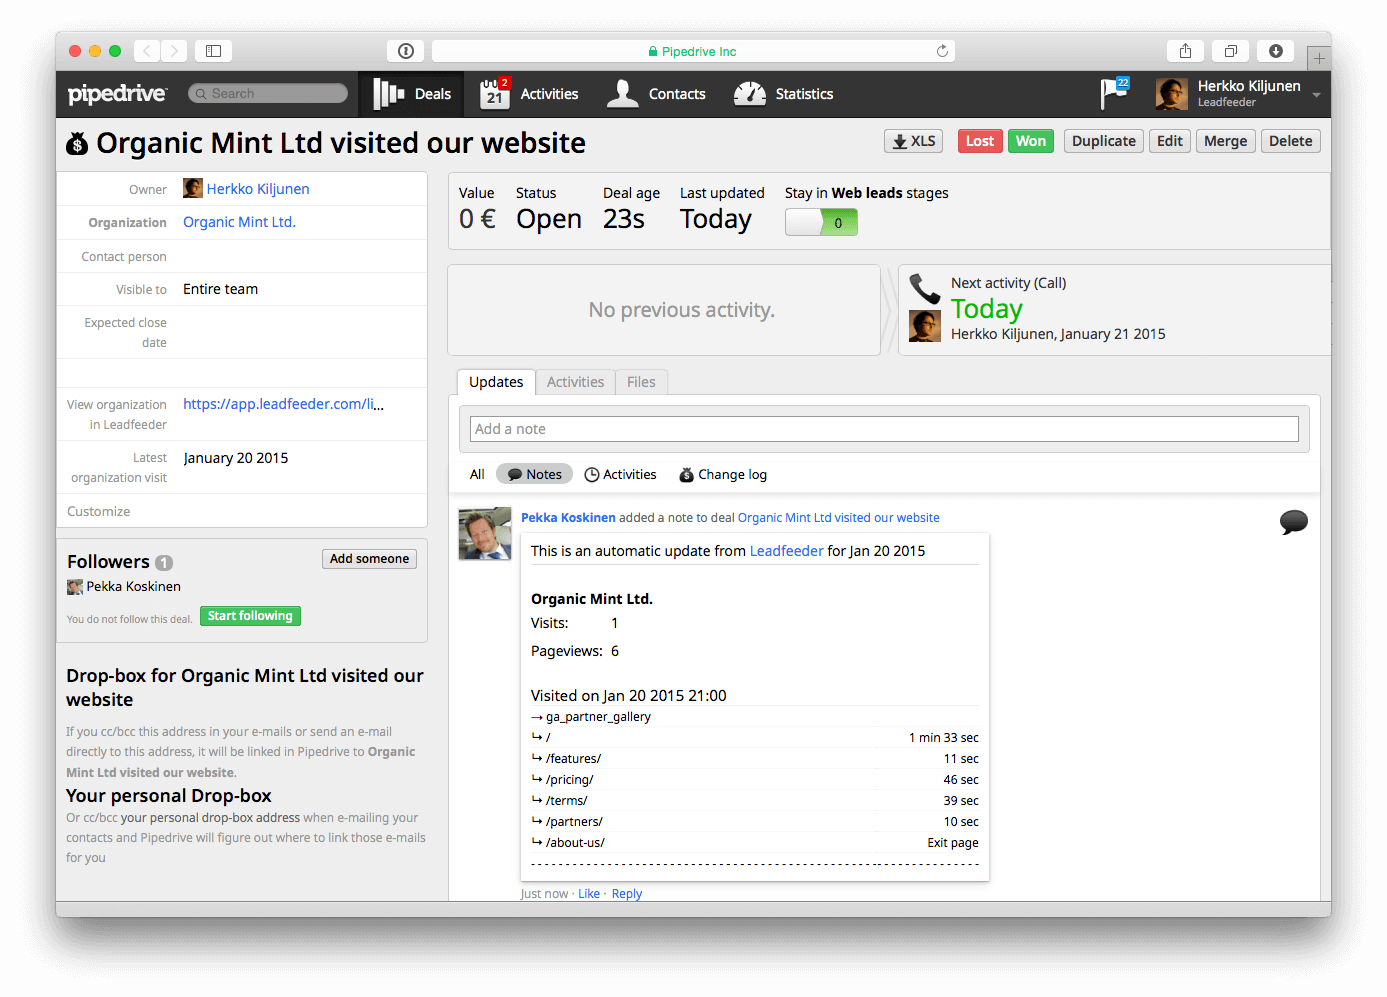This screenshot has height=997, width=1387.
Task: Go back in Safari browser
Action: tap(147, 51)
